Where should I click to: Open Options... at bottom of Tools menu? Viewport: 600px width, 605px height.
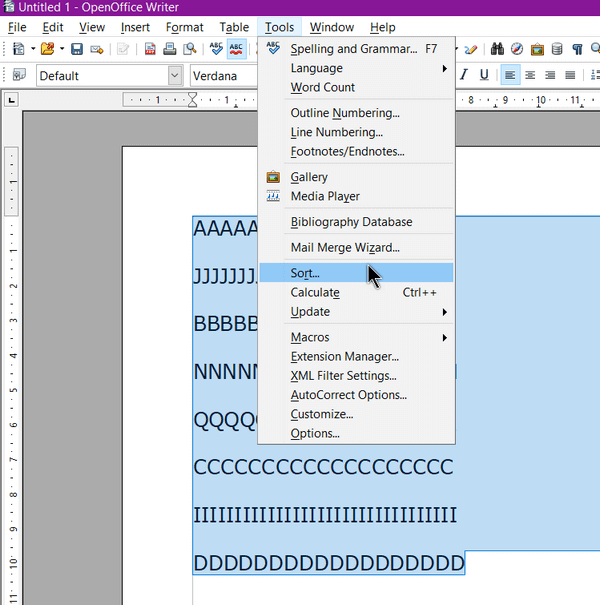356,433
